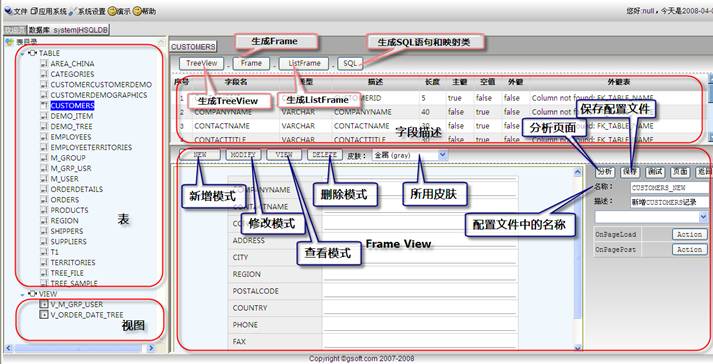Click the view icon next to V_M_GRP_USER

click(x=44, y=304)
